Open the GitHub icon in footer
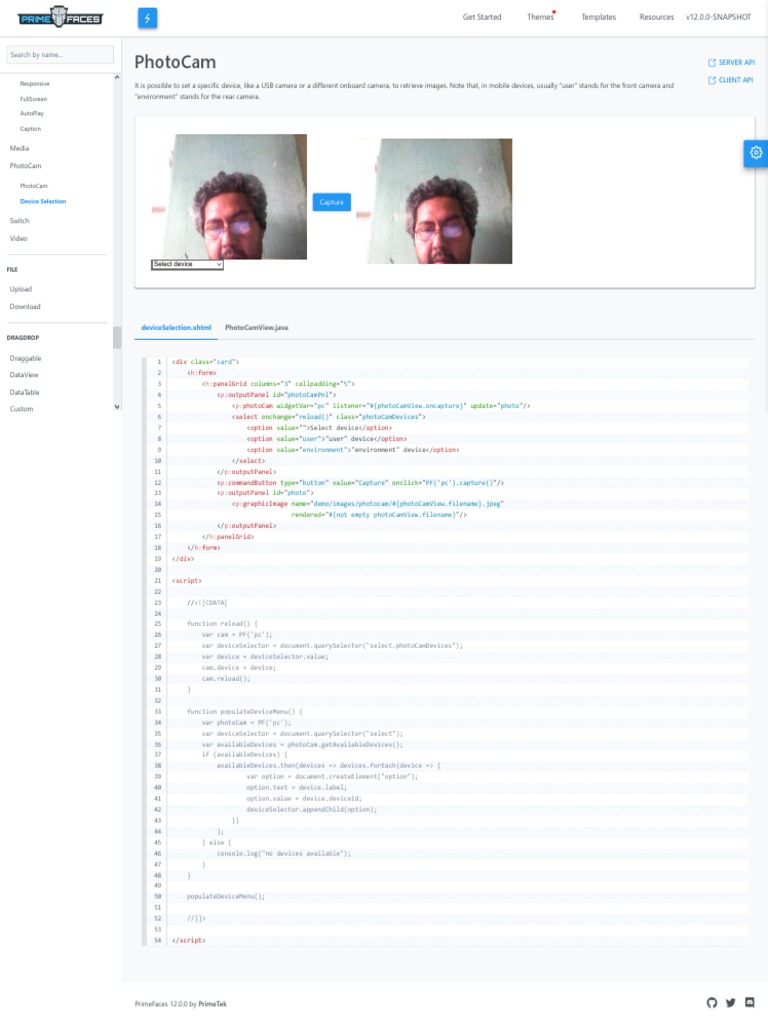 click(x=712, y=1002)
